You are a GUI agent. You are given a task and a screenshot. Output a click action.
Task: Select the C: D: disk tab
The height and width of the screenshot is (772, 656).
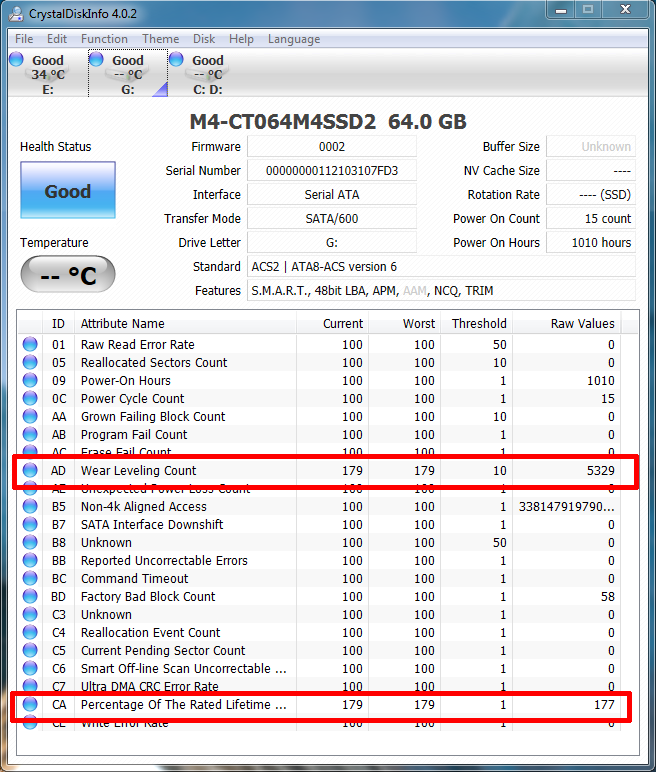tap(207, 74)
